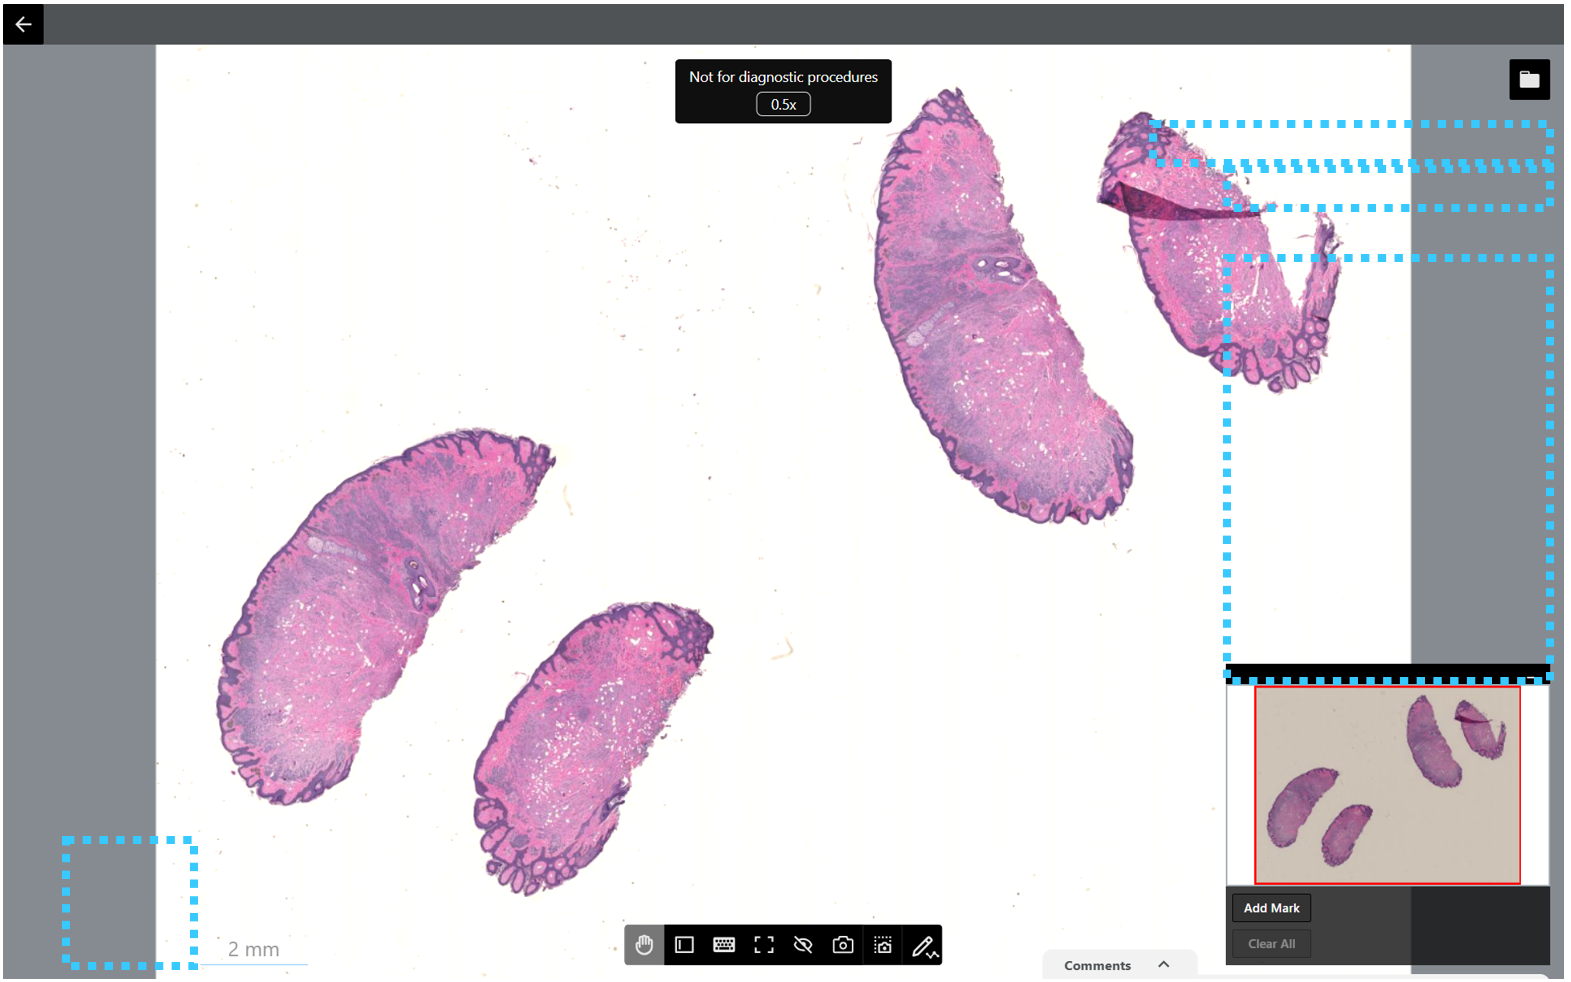This screenshot has width=1571, height=982.
Task: Select the hand pan tool
Action: pyautogui.click(x=644, y=945)
